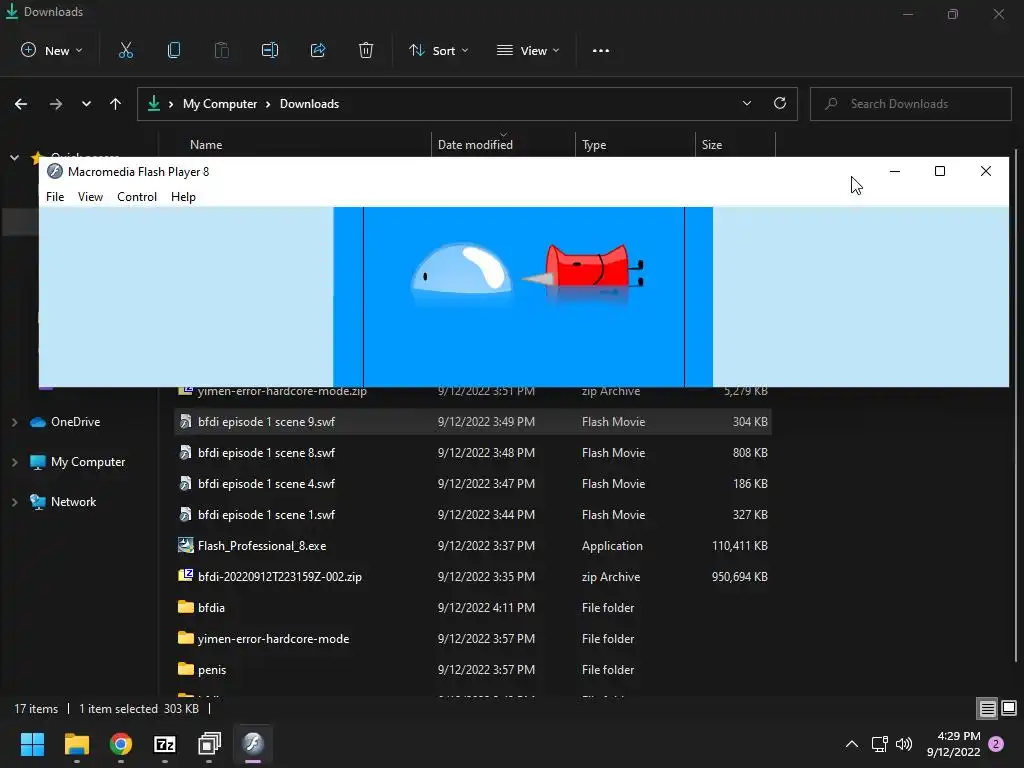
Task: Click the Search Downloads field
Action: pyautogui.click(x=910, y=104)
